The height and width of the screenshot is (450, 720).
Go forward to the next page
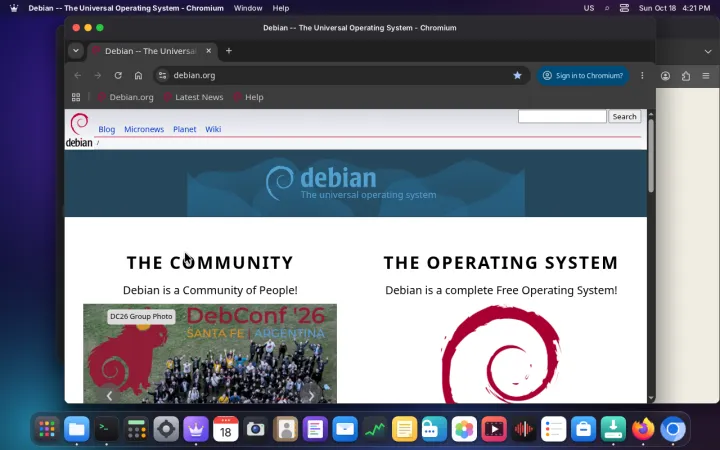pyautogui.click(x=98, y=75)
